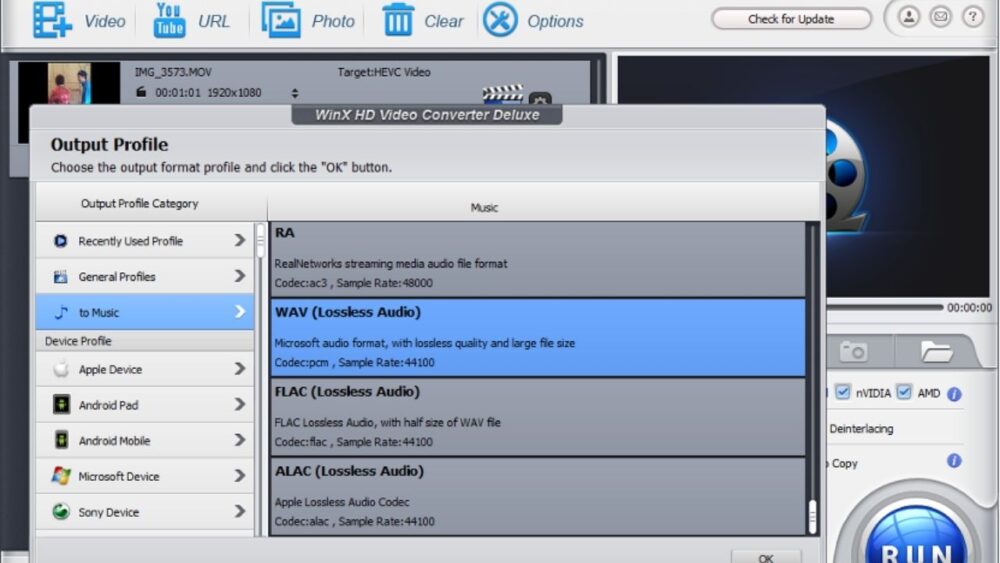Click the info icon next to AMD
This screenshot has width=1000, height=563.
click(x=954, y=394)
